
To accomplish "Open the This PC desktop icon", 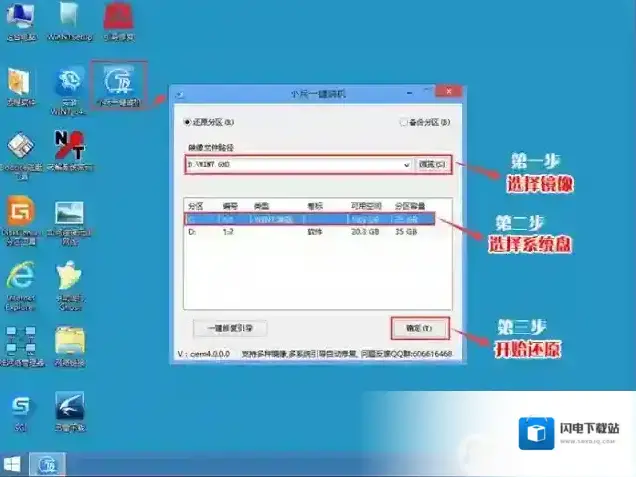I will pos(19,18).
